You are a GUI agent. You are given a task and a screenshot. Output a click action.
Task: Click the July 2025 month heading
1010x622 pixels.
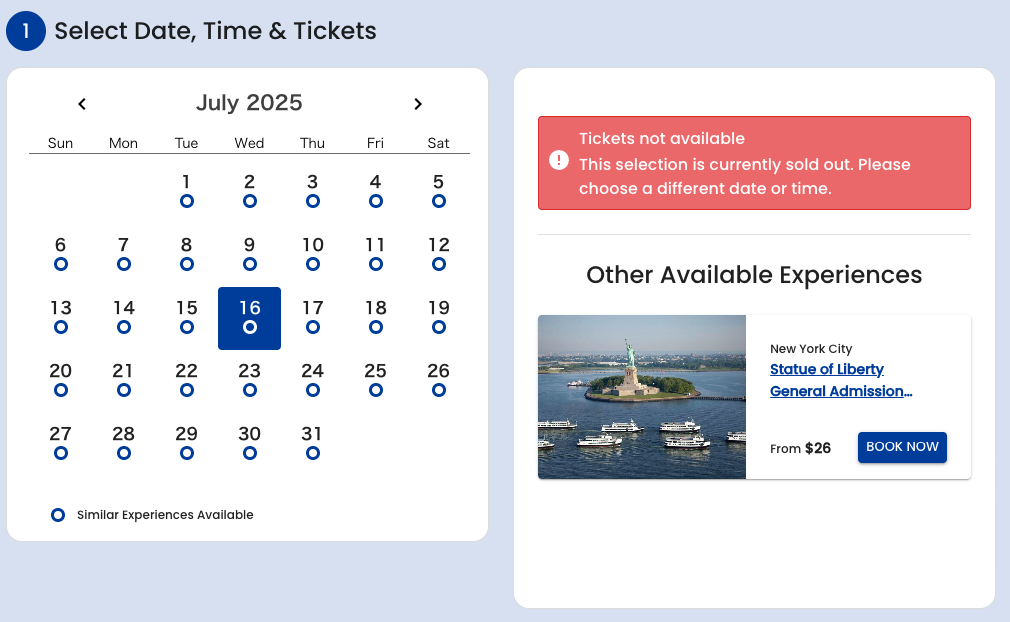point(249,103)
